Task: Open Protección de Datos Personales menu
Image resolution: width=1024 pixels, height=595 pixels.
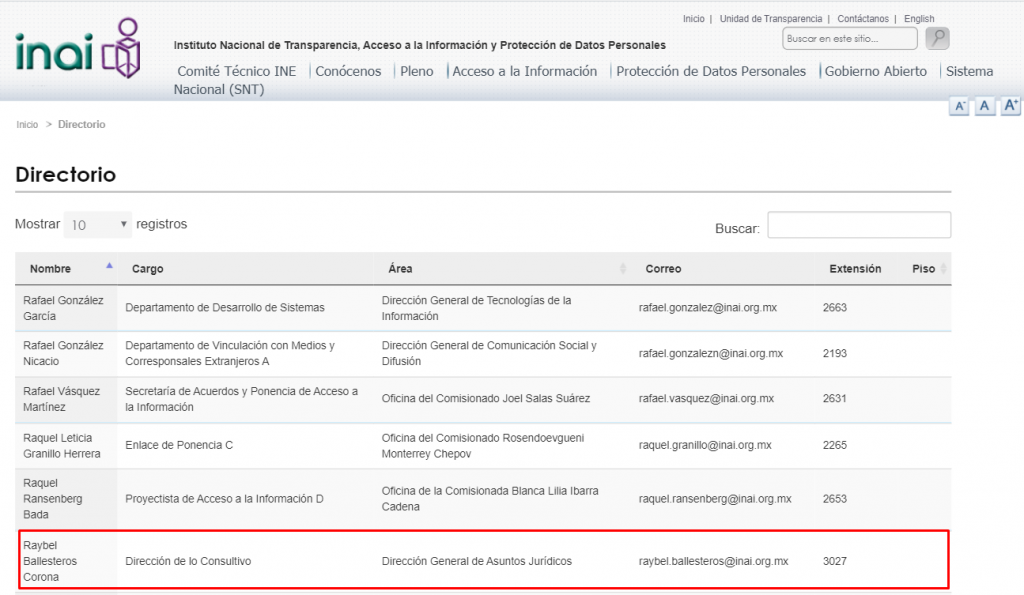Action: click(711, 71)
